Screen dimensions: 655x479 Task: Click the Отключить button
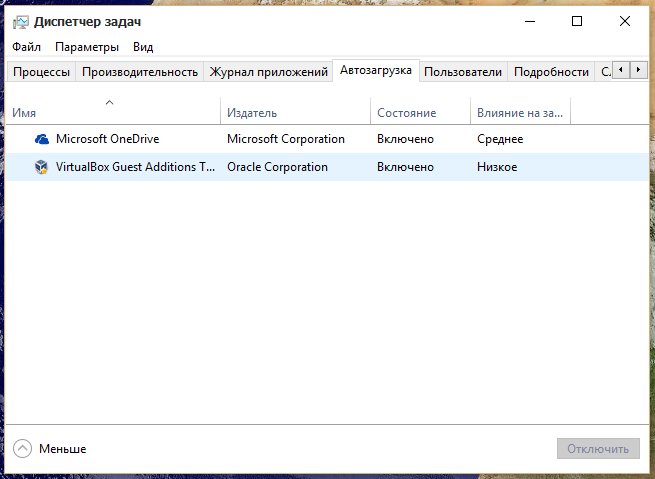coord(598,449)
